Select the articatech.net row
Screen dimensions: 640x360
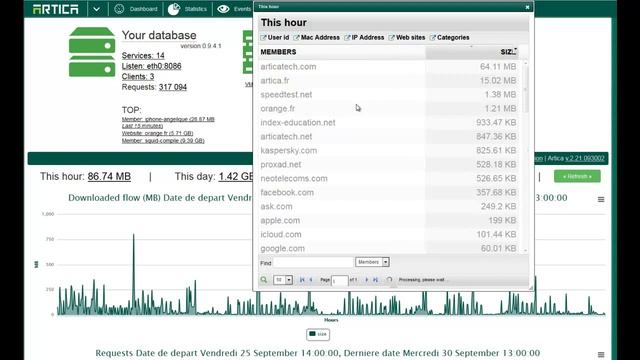[x=389, y=136]
